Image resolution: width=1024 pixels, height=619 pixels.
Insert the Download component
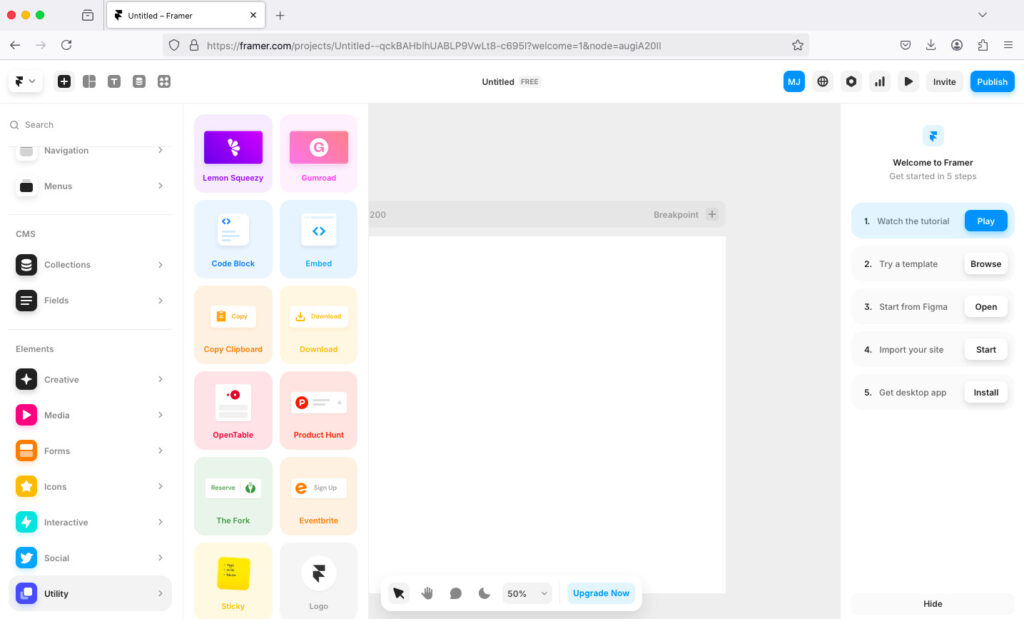[x=319, y=325]
